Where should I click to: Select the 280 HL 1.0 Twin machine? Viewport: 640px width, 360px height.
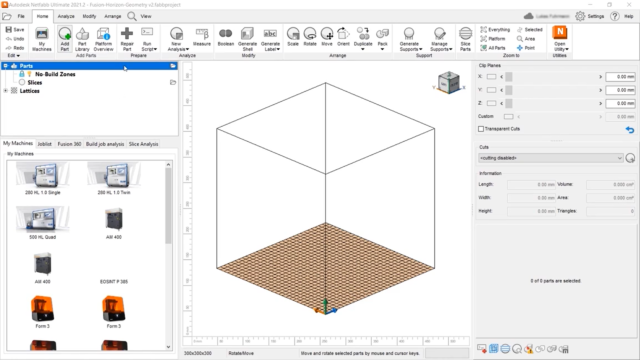114,178
